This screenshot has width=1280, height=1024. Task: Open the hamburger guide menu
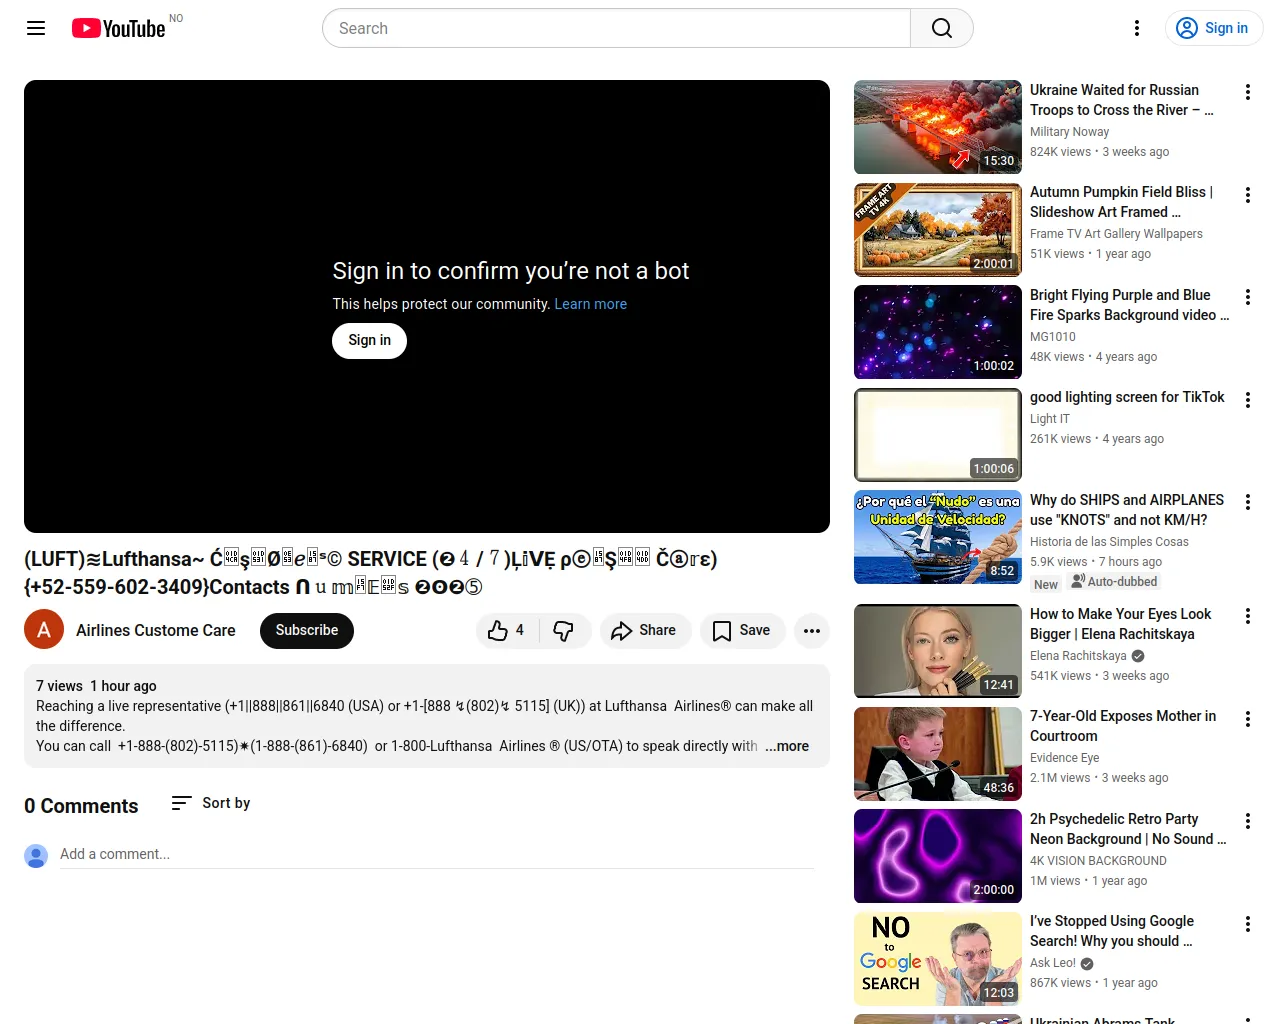[x=36, y=28]
